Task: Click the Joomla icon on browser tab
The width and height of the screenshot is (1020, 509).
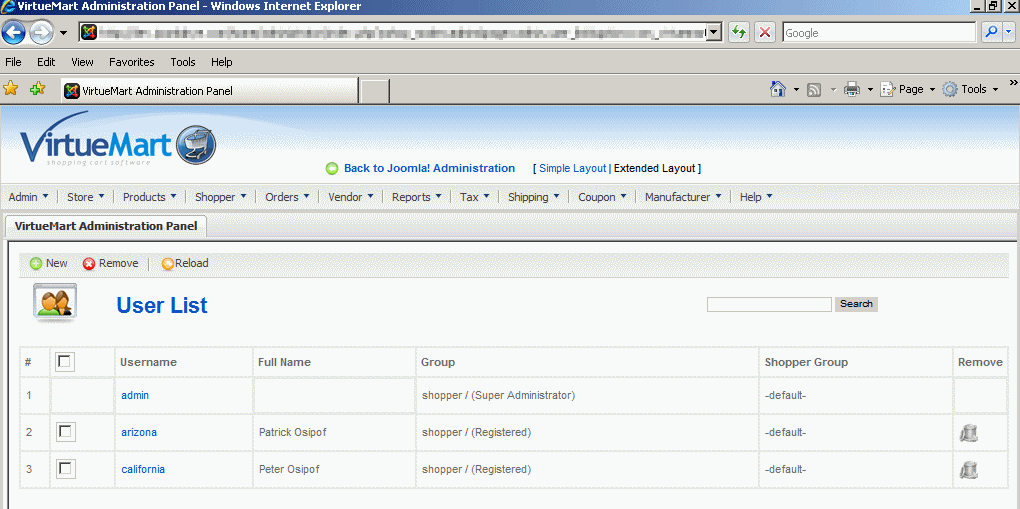Action: (72, 90)
